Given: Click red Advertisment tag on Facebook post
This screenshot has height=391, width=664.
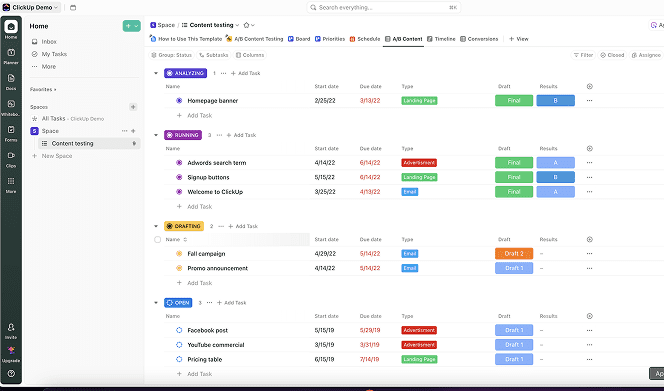Looking at the screenshot, I should pos(419,330).
